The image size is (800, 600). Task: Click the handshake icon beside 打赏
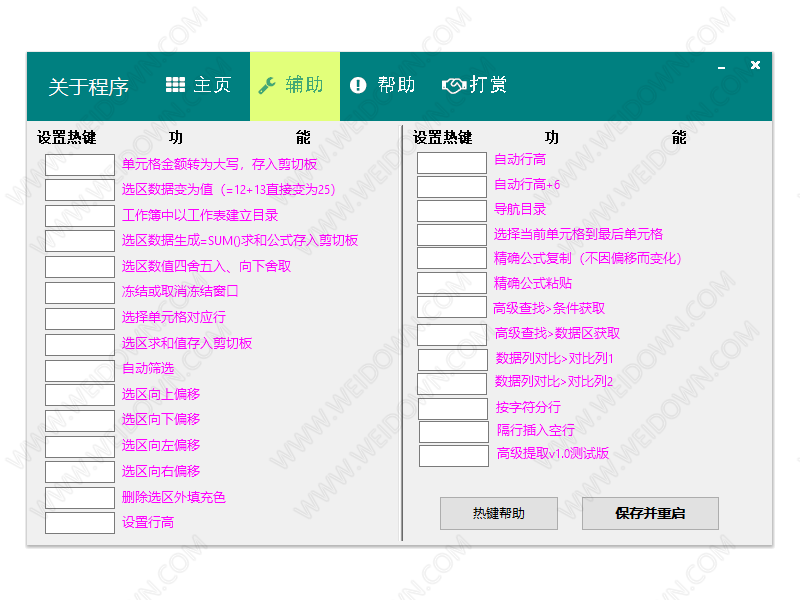coord(454,86)
